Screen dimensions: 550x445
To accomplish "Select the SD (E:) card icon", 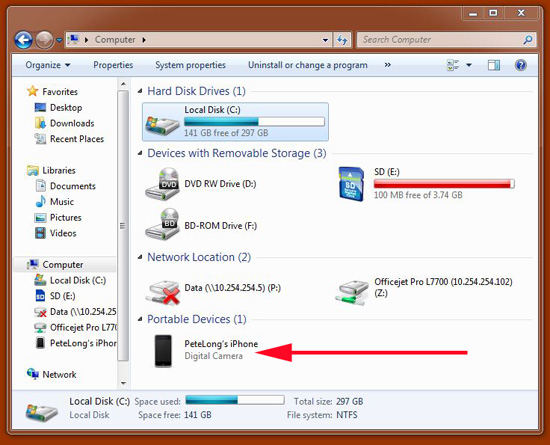I will click(x=351, y=184).
